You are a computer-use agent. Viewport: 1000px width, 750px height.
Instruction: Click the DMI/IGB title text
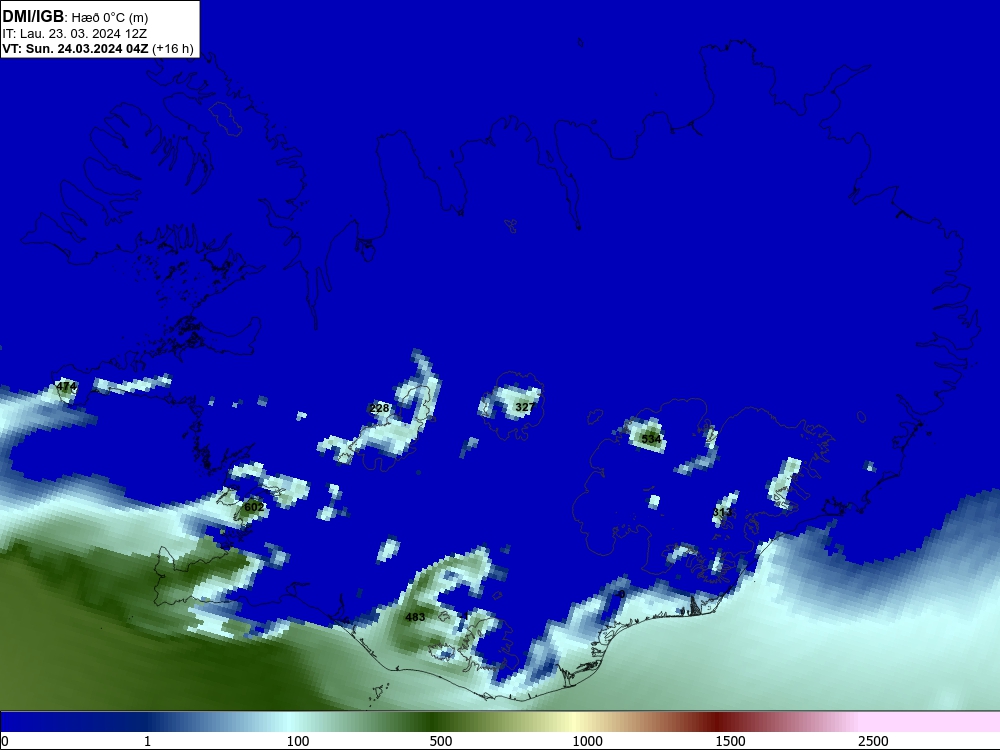(33, 16)
